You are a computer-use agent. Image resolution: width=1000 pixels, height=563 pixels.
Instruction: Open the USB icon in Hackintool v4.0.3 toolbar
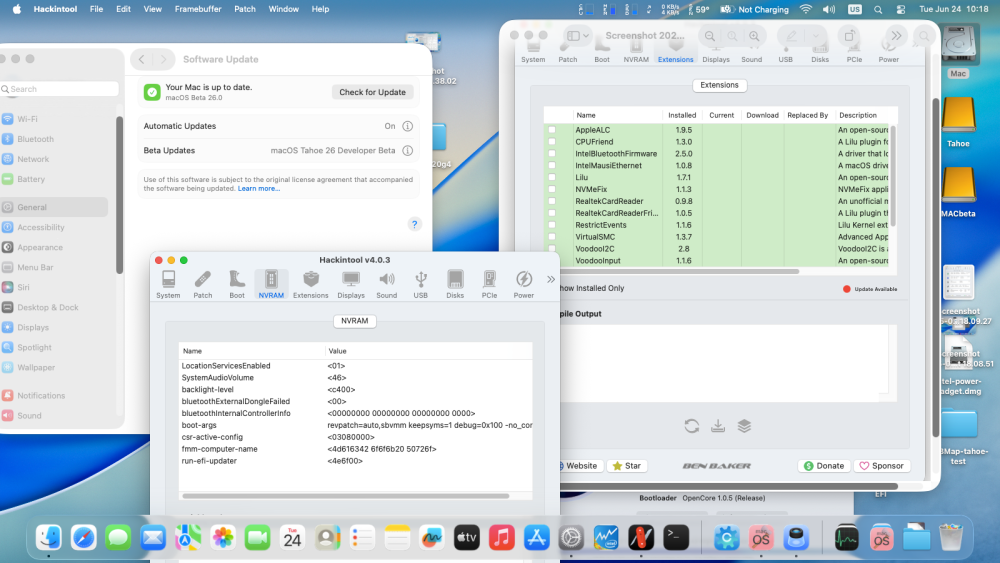pyautogui.click(x=420, y=279)
